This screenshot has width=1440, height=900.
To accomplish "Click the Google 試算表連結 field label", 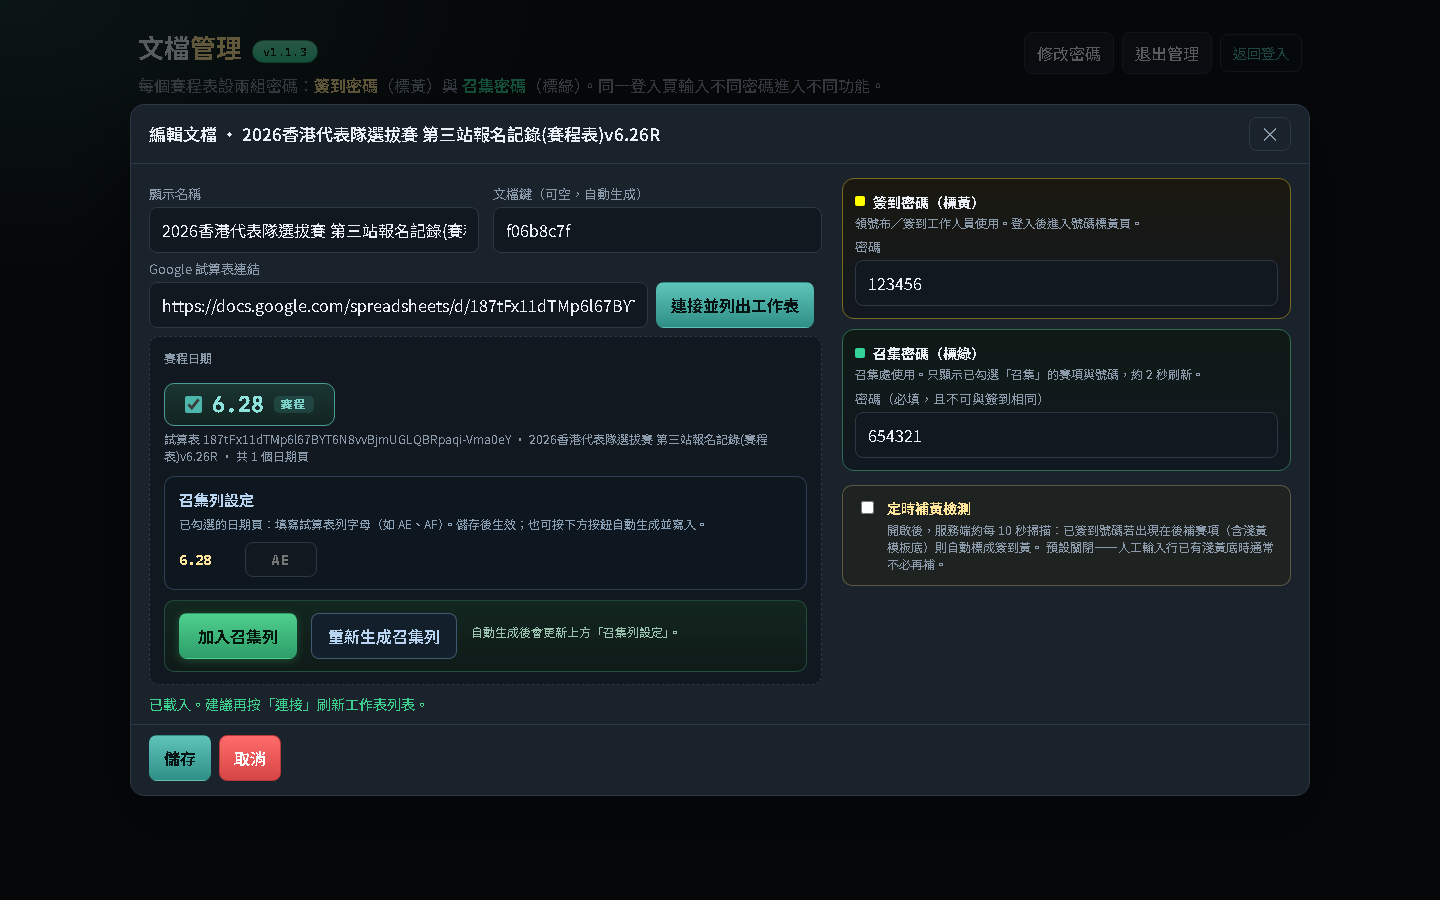I will pos(204,269).
